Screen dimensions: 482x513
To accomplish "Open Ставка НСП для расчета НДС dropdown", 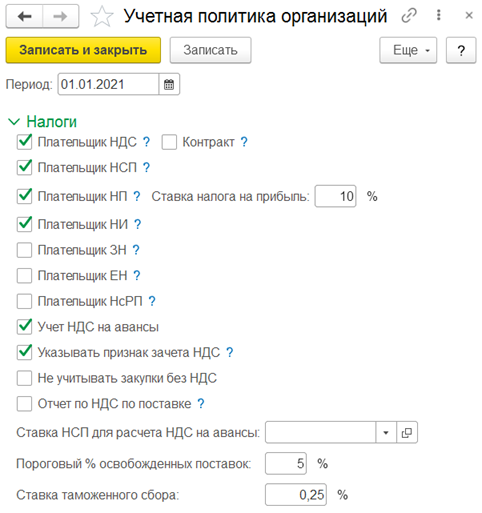I will tap(386, 433).
